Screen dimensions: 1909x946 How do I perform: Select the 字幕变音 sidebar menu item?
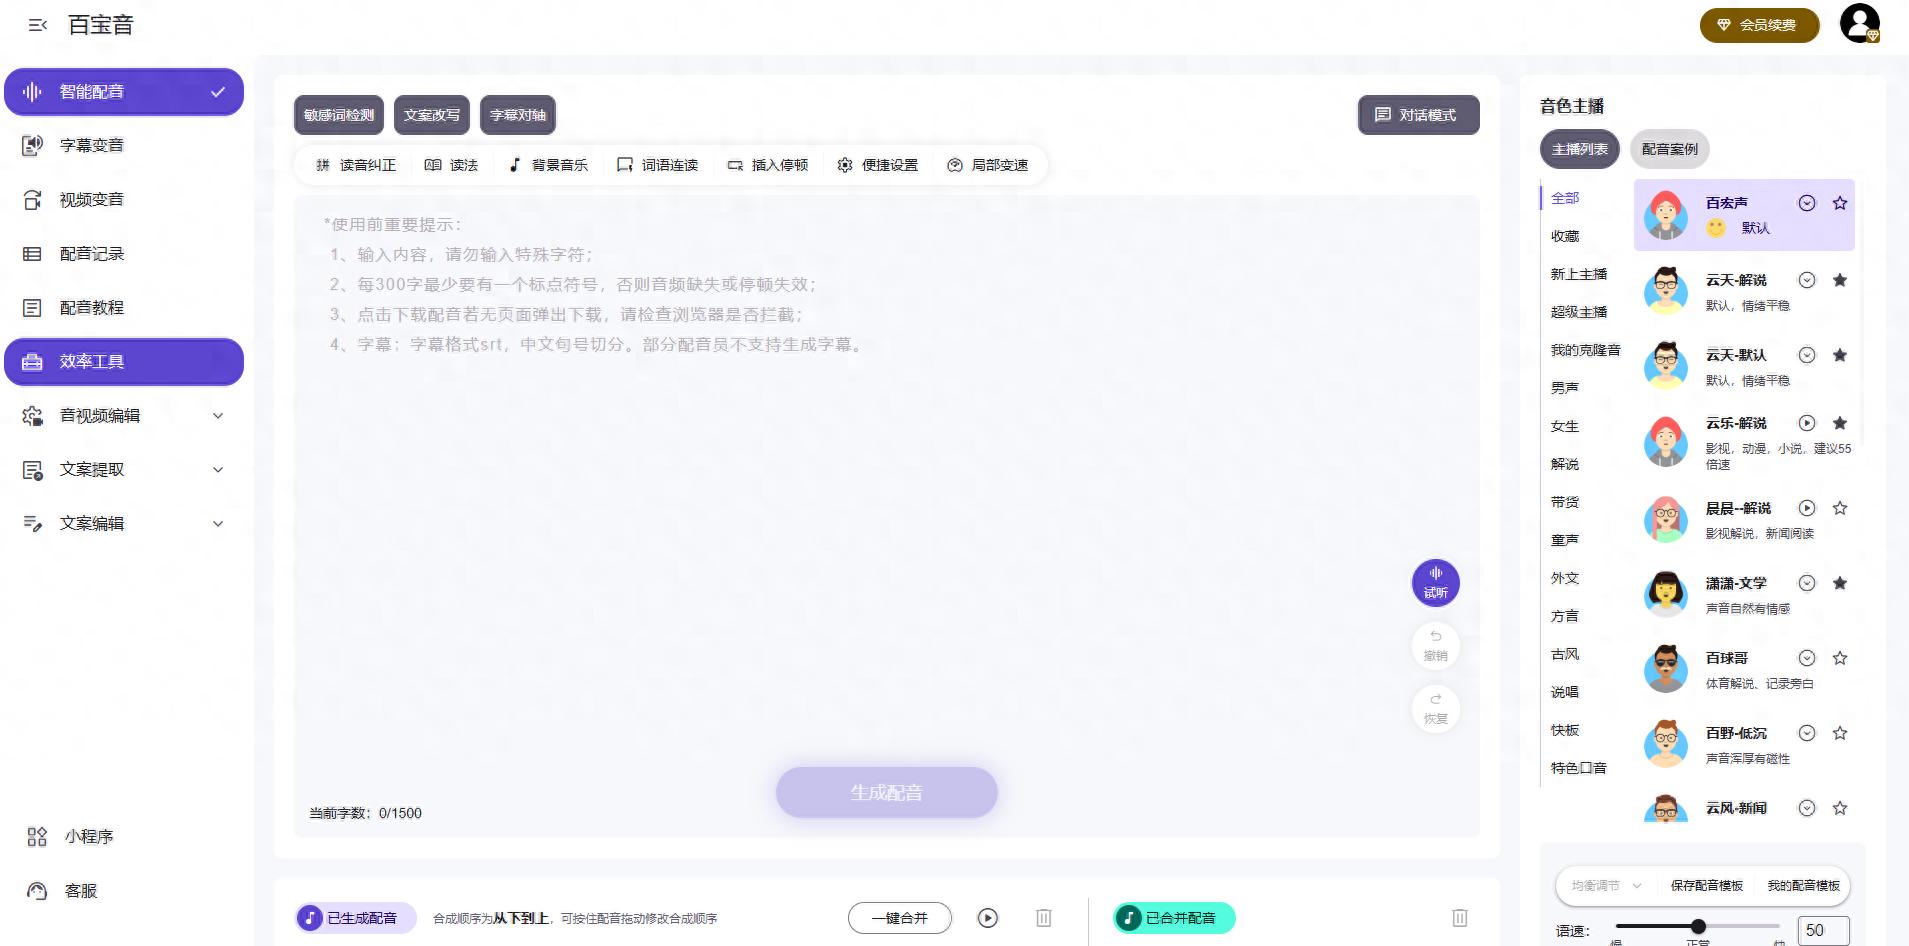pos(91,146)
